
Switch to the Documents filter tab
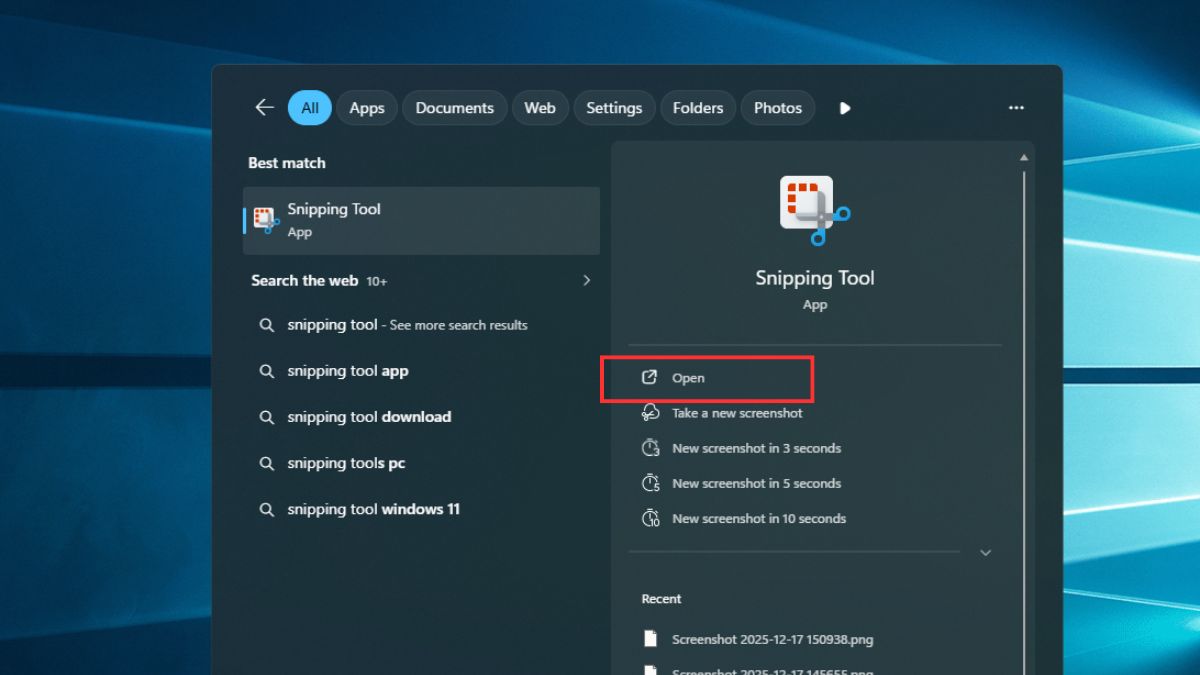click(x=455, y=108)
